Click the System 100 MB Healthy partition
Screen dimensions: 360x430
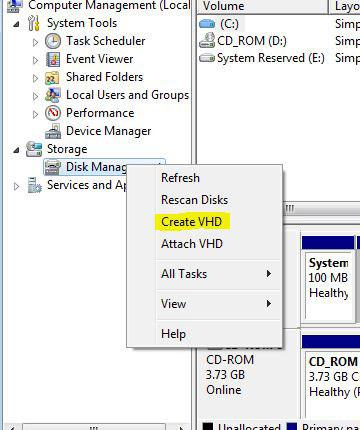click(x=329, y=287)
